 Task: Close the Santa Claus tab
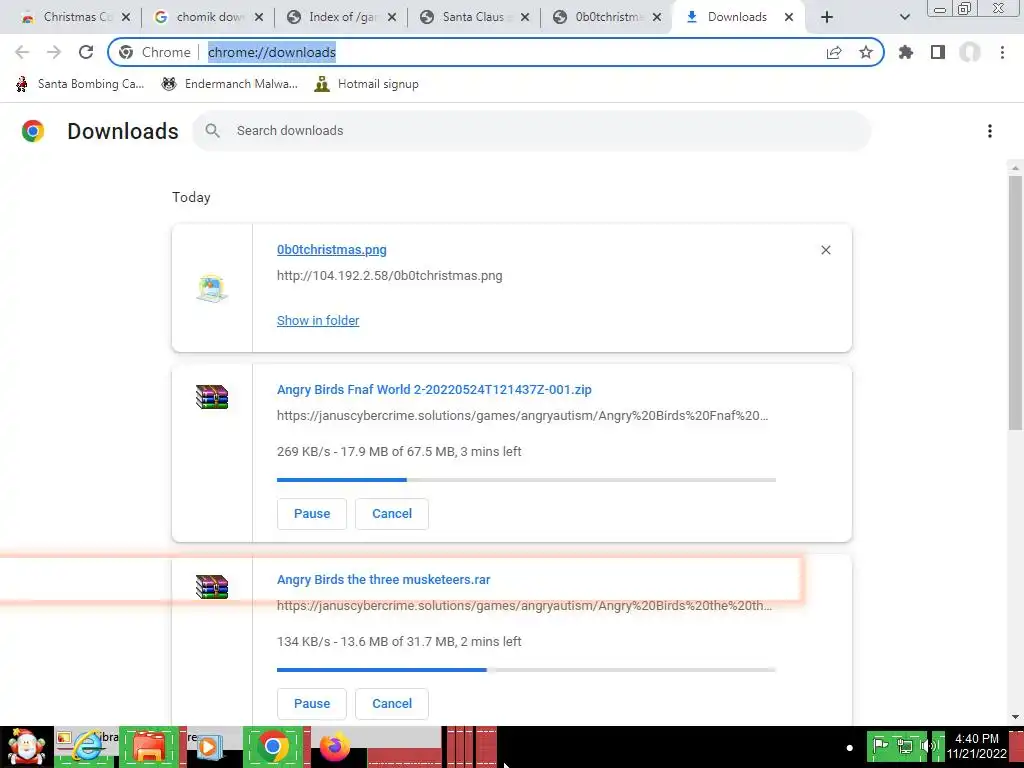[525, 18]
